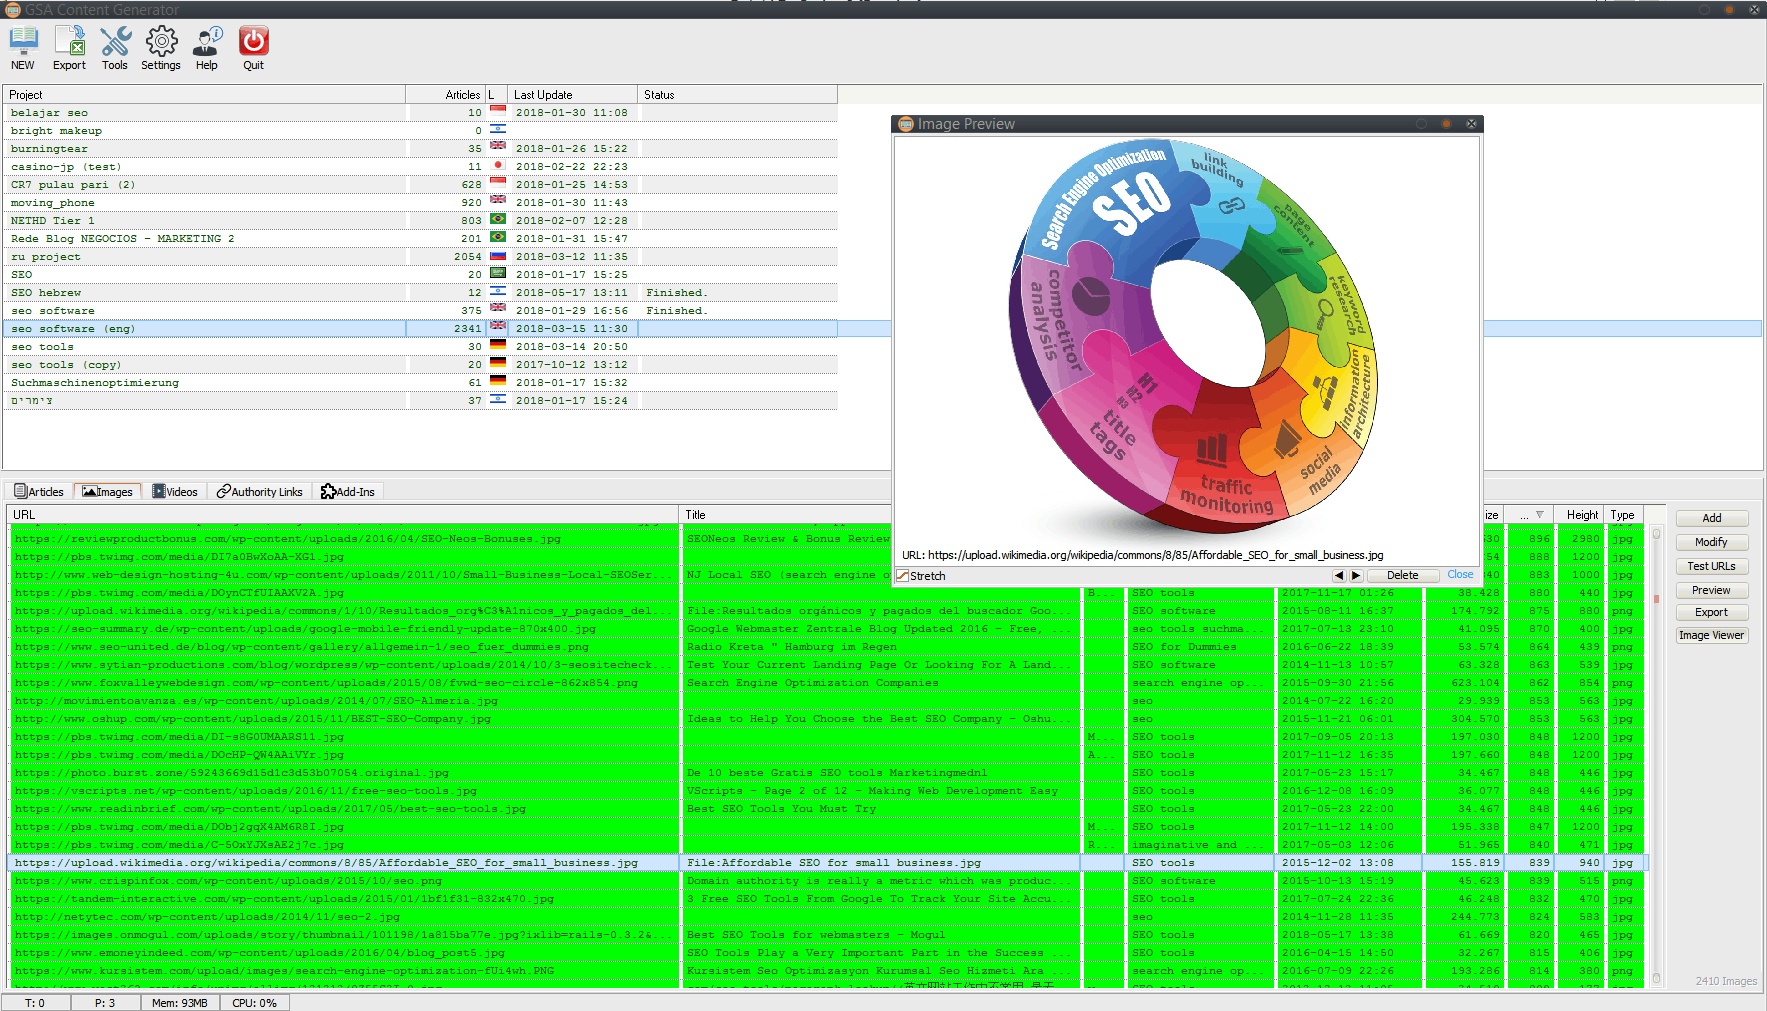This screenshot has width=1767, height=1011.
Task: Click German flag icon for Suchmaschinenoptimierung
Action: click(x=498, y=381)
